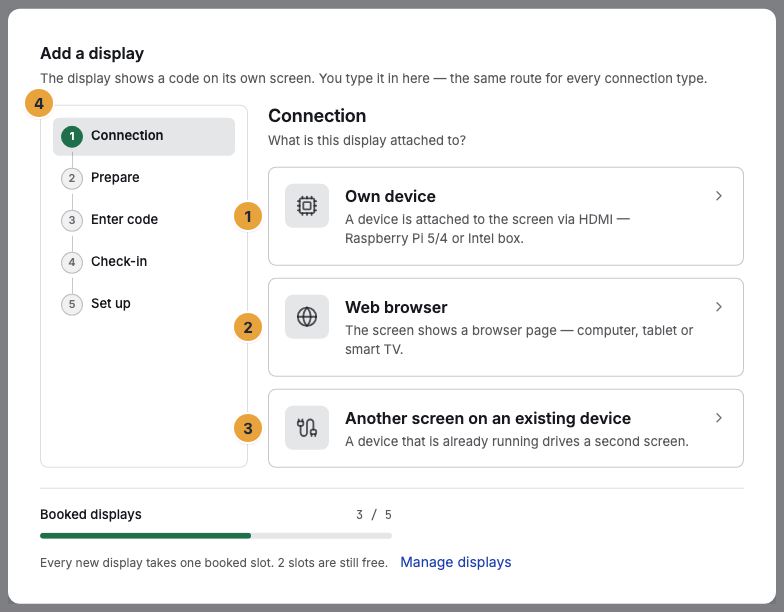
Task: Open the Another screen chevron arrow
Action: (718, 418)
